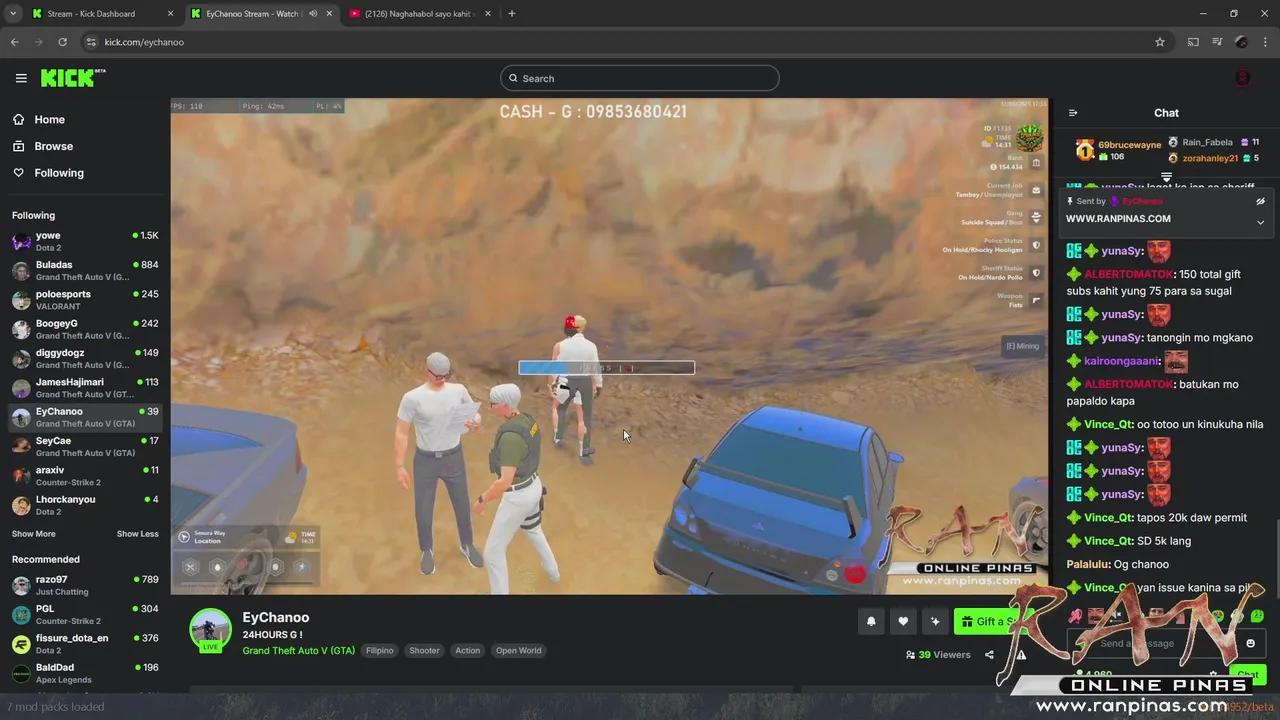The image size is (1280, 720).
Task: Open Lhorckanyou channel
Action: (x=85, y=505)
